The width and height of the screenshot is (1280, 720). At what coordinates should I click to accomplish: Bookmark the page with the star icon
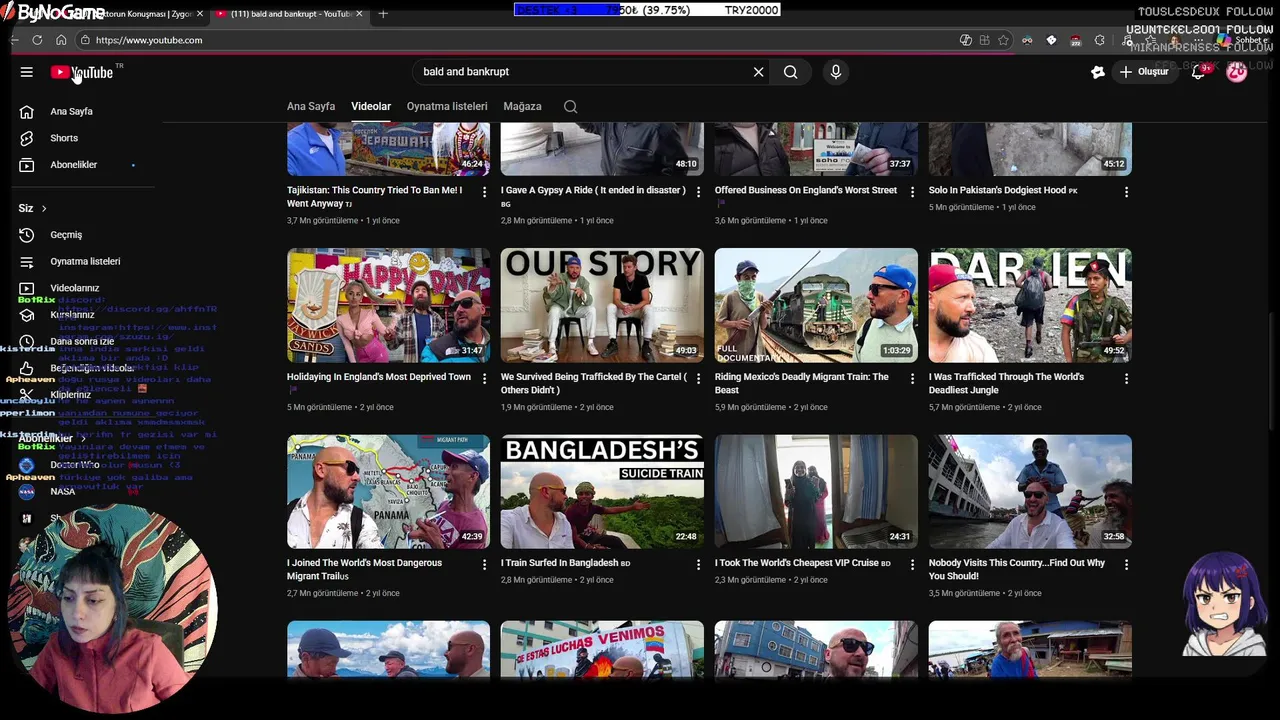[x=1003, y=40]
